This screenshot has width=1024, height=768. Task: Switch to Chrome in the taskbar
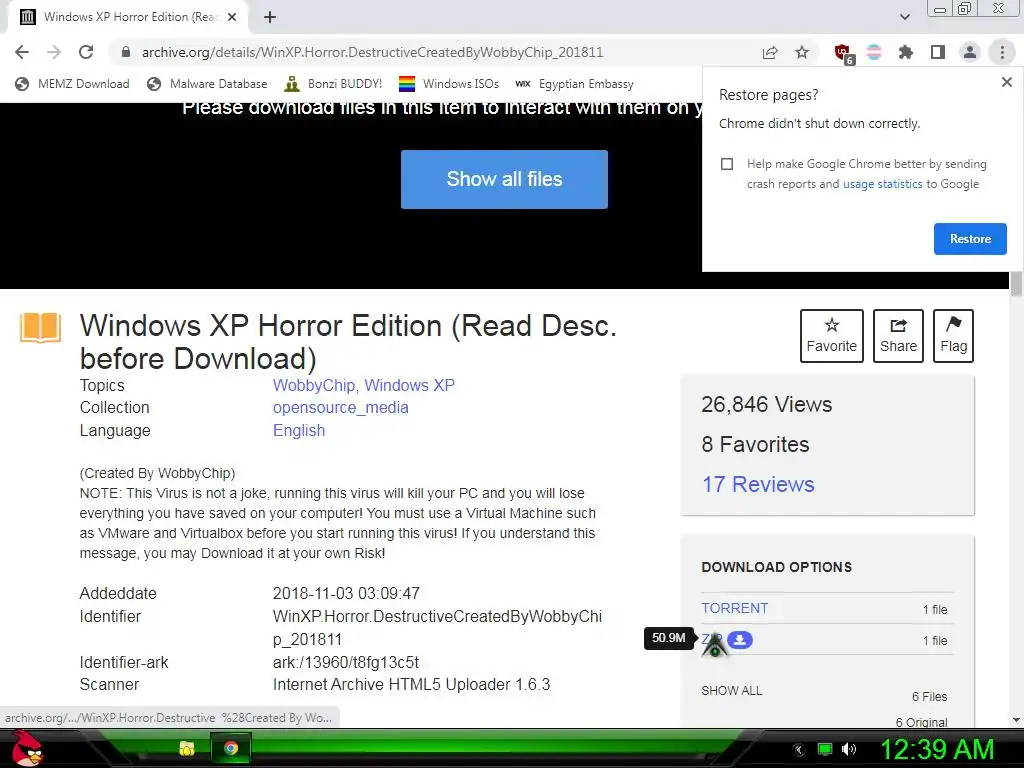[x=231, y=748]
